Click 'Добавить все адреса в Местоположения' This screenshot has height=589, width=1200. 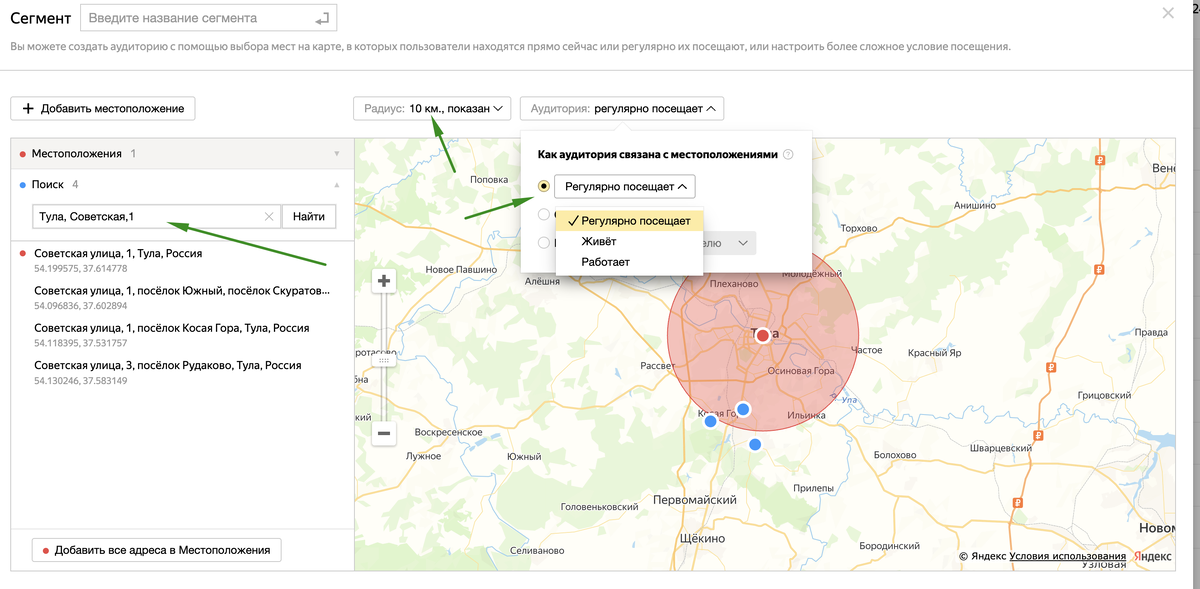tap(157, 550)
